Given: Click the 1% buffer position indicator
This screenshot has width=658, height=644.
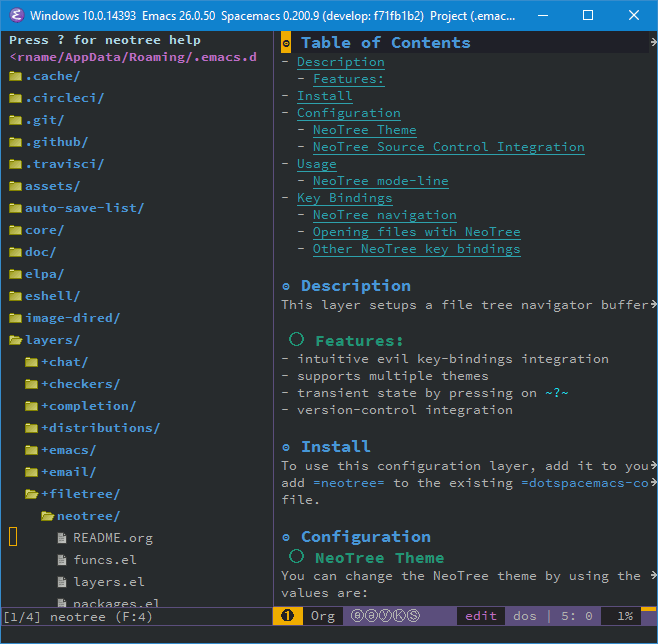Looking at the screenshot, I should click(625, 616).
